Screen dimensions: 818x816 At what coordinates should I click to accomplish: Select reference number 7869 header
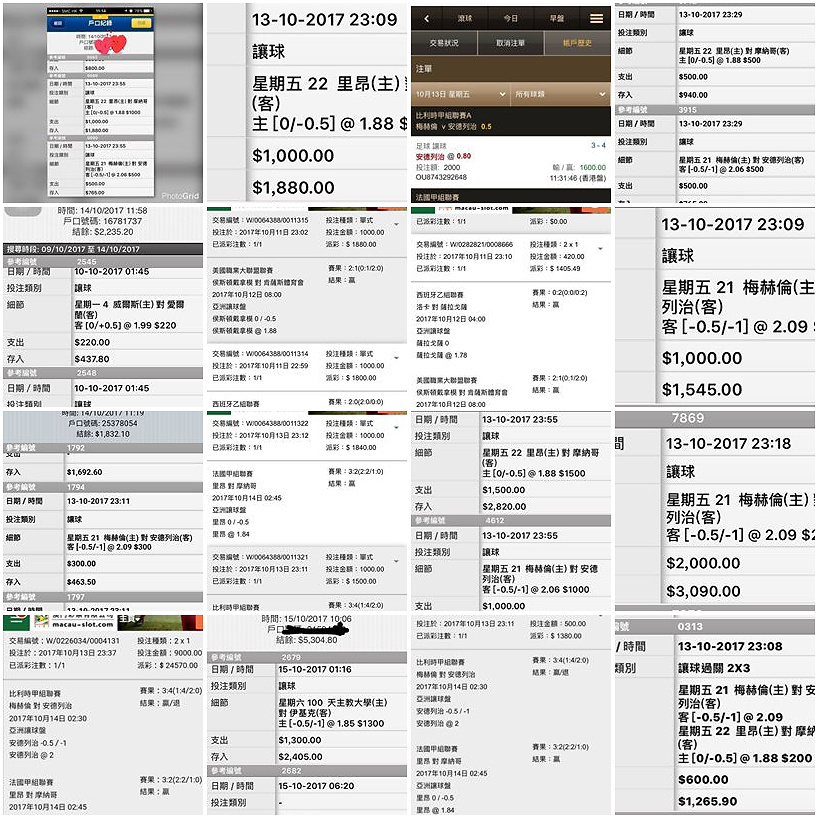pos(715,418)
